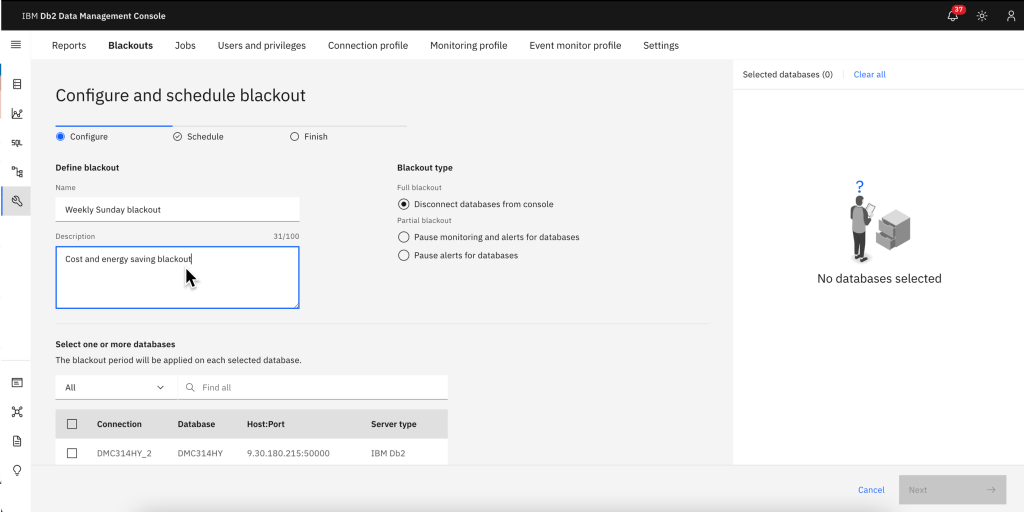Open the Monitoring profile tab
1024x512 pixels.
468,45
